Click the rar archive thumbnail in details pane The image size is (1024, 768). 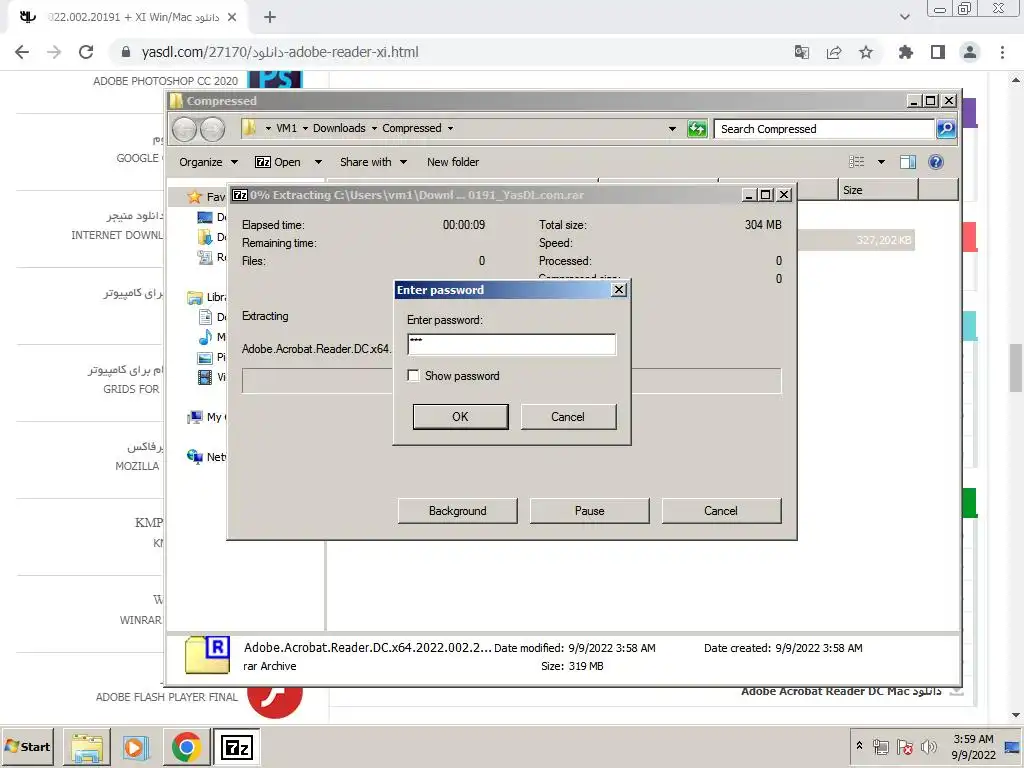point(207,655)
